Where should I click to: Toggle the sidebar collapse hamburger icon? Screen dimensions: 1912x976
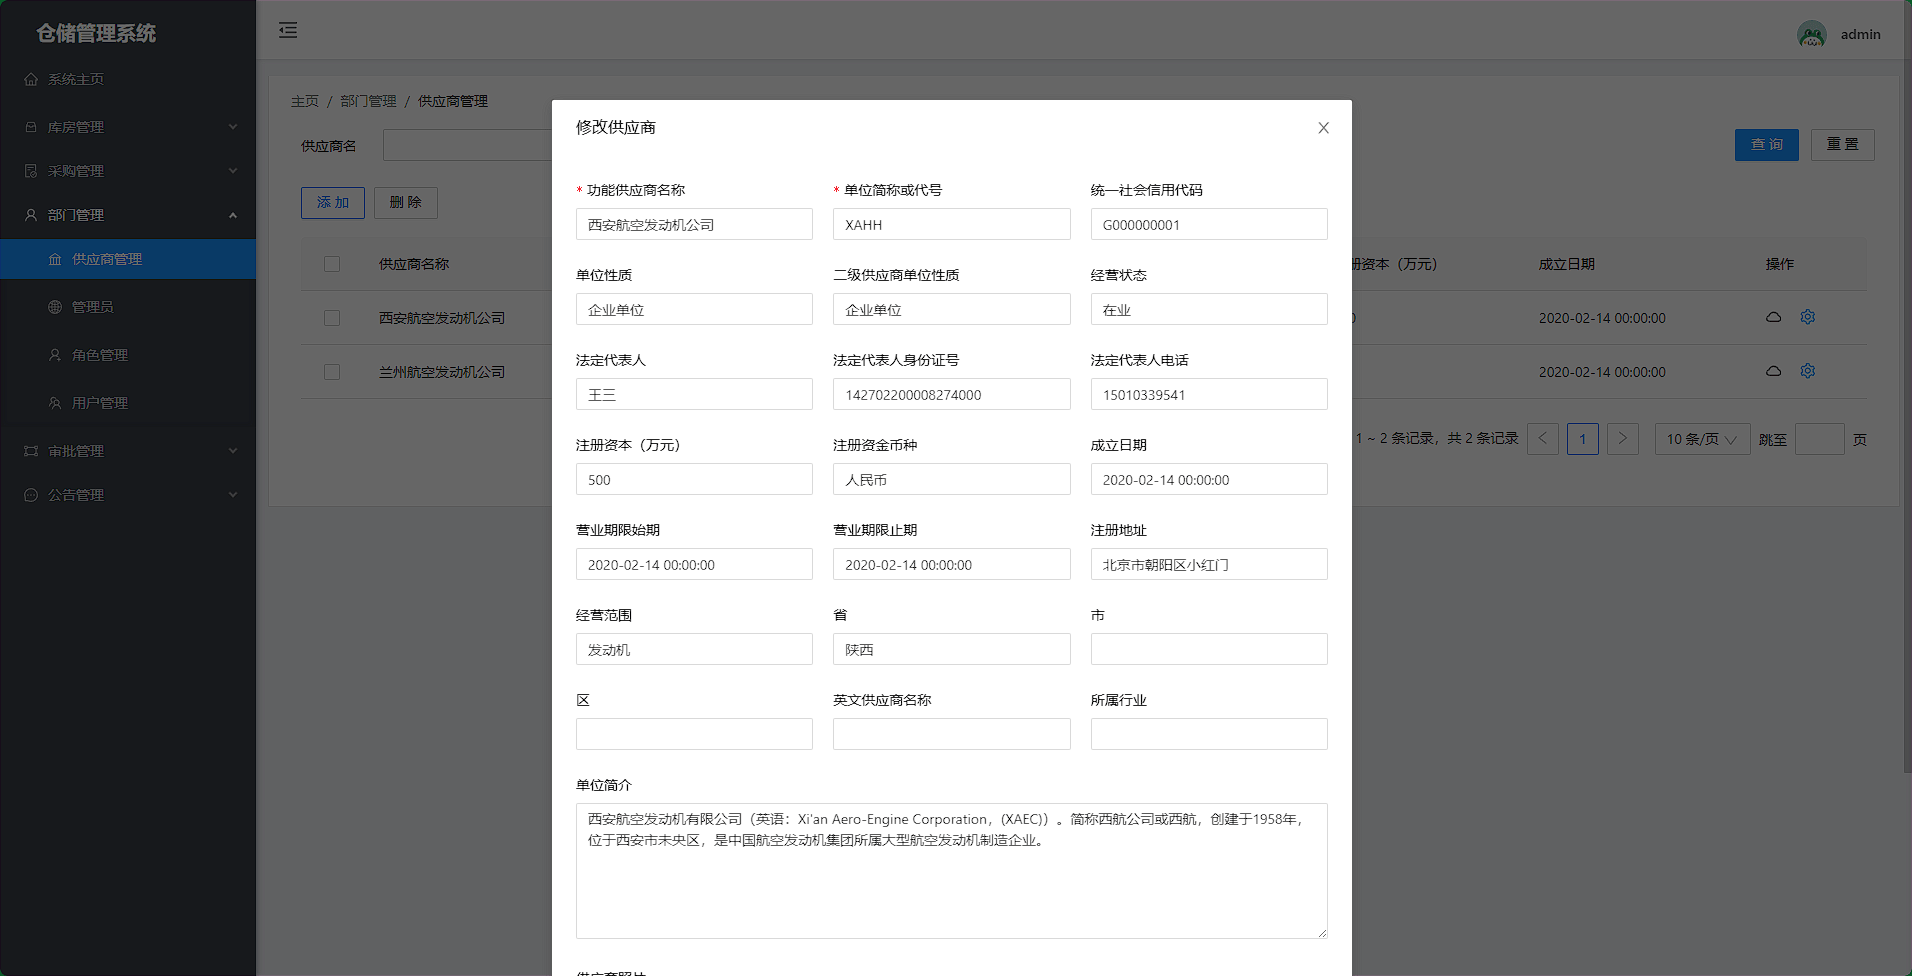tap(288, 30)
